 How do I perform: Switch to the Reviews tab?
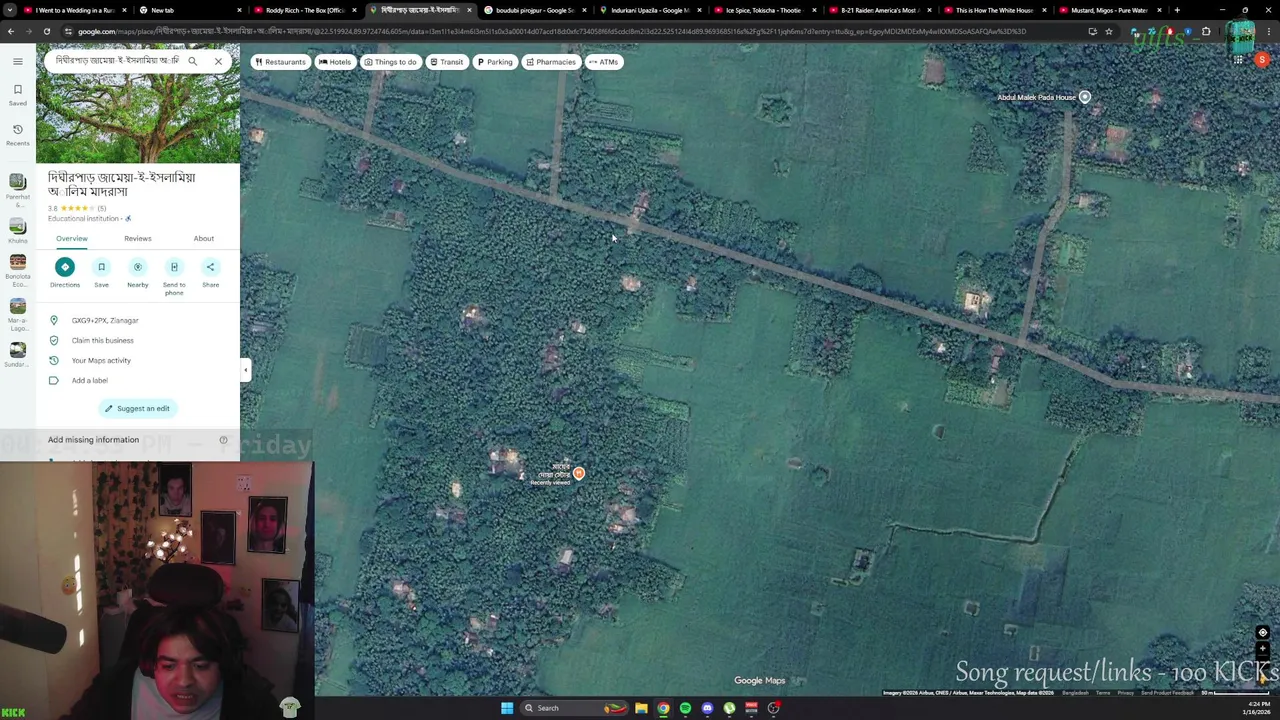click(138, 239)
